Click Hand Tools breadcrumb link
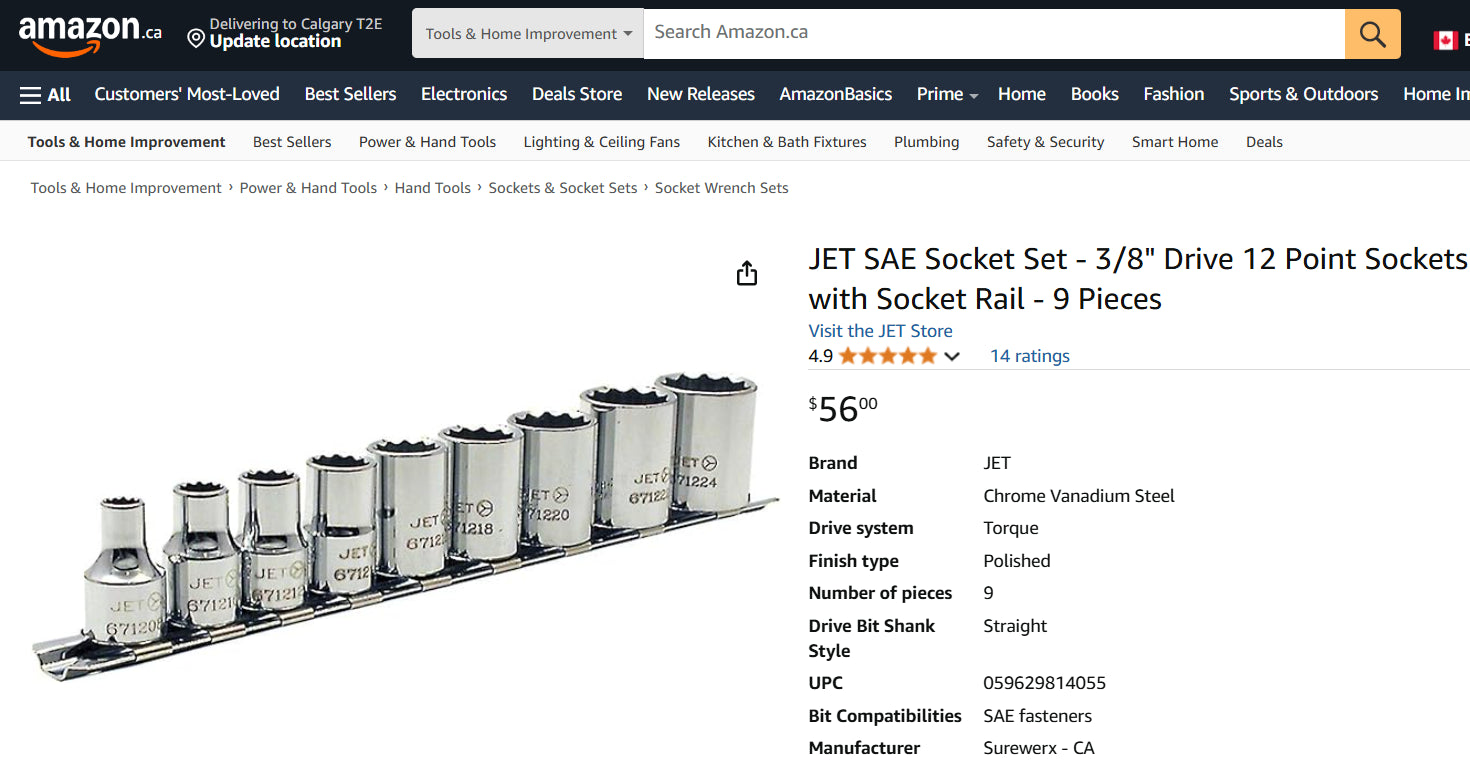 tap(432, 188)
